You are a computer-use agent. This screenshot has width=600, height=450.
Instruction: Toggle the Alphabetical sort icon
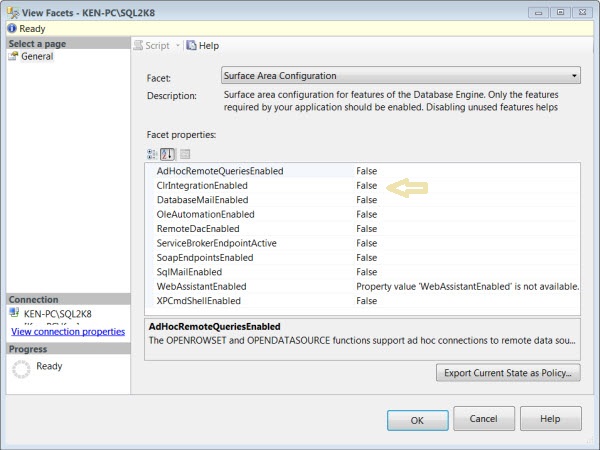point(168,154)
